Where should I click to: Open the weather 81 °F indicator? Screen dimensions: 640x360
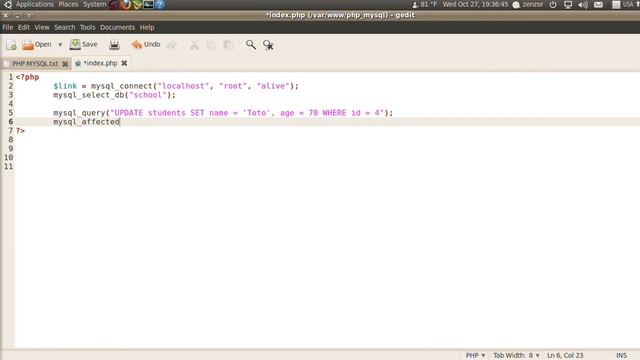424,4
